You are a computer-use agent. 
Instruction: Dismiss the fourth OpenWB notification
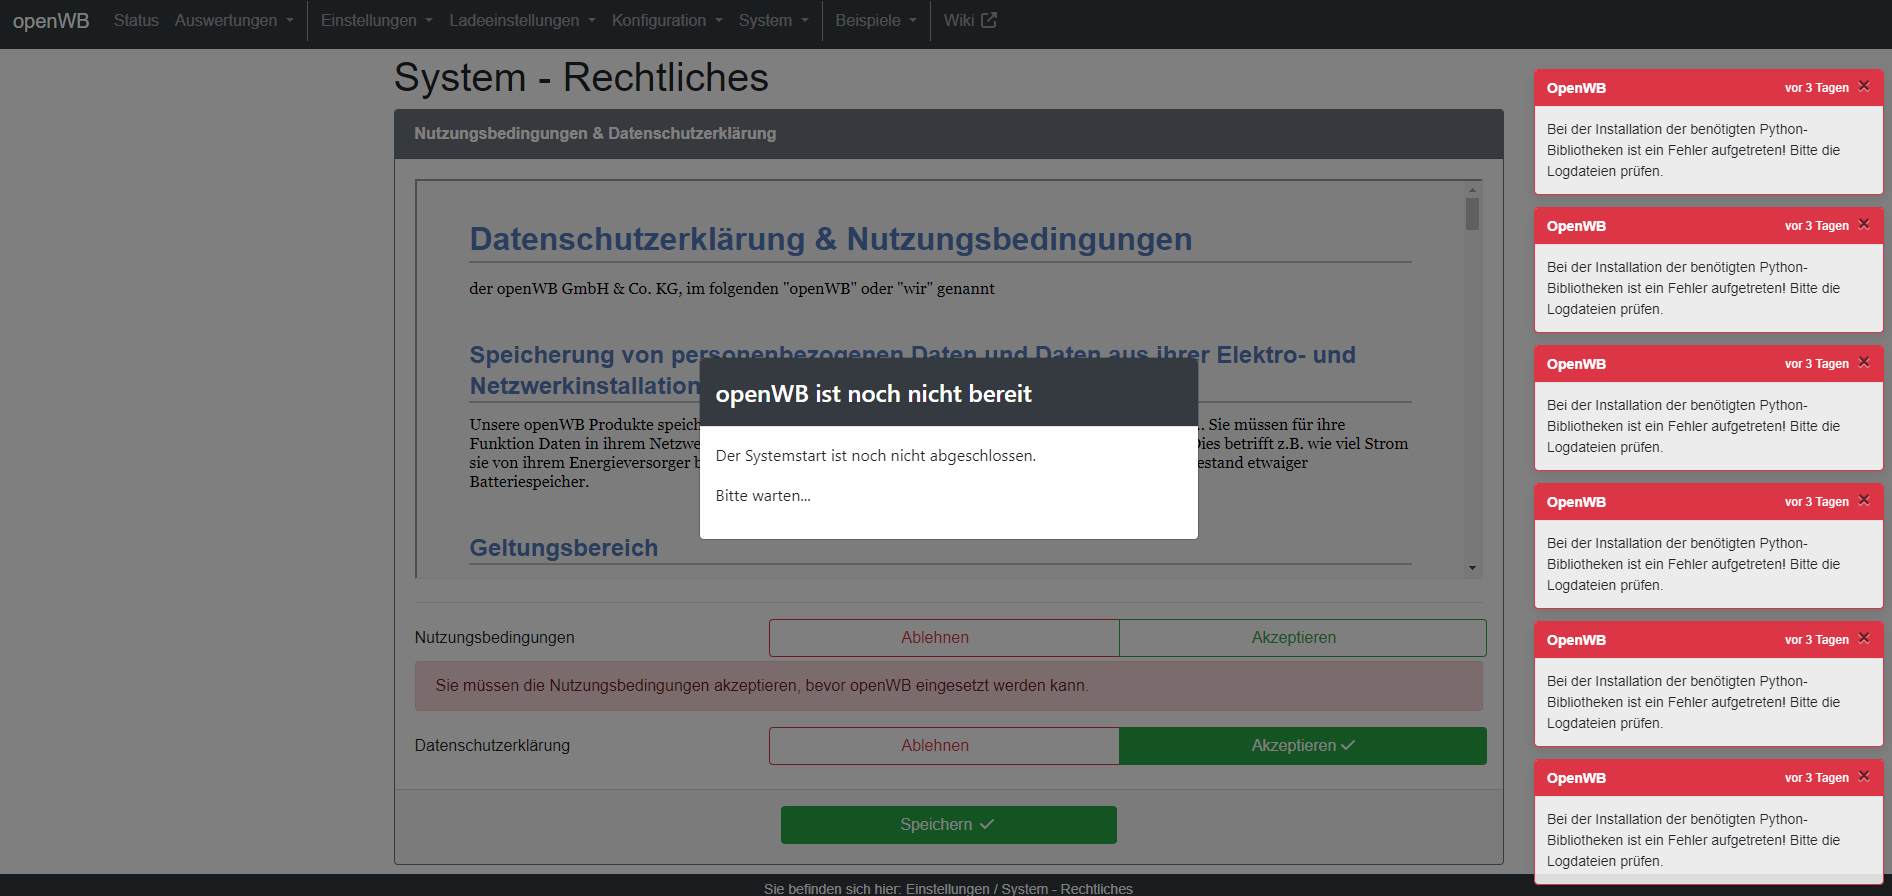(1864, 501)
